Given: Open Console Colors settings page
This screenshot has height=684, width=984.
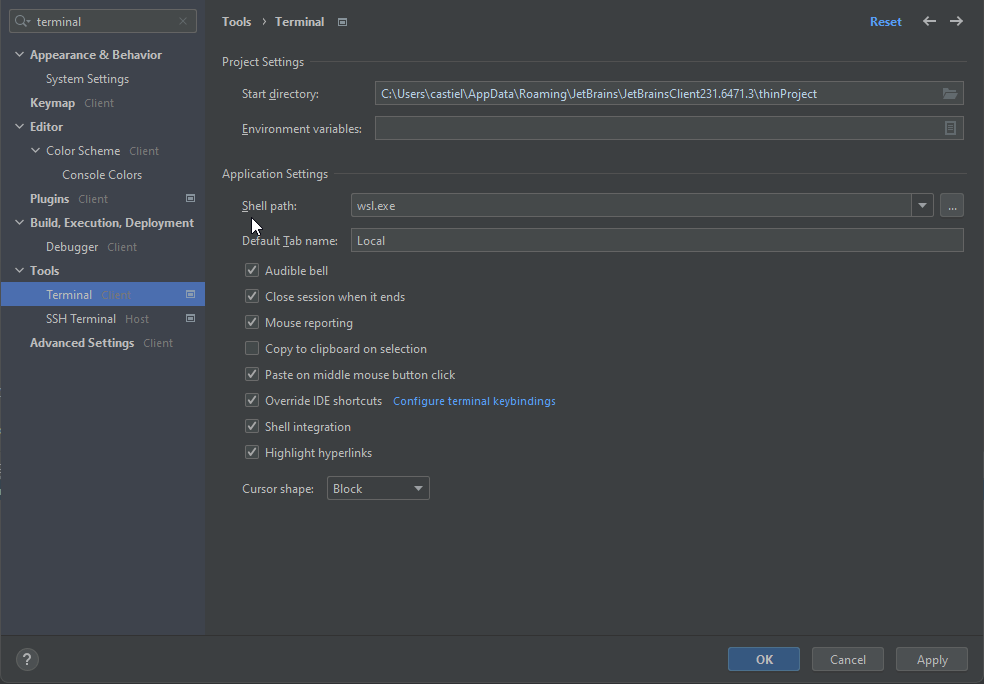Looking at the screenshot, I should (102, 175).
